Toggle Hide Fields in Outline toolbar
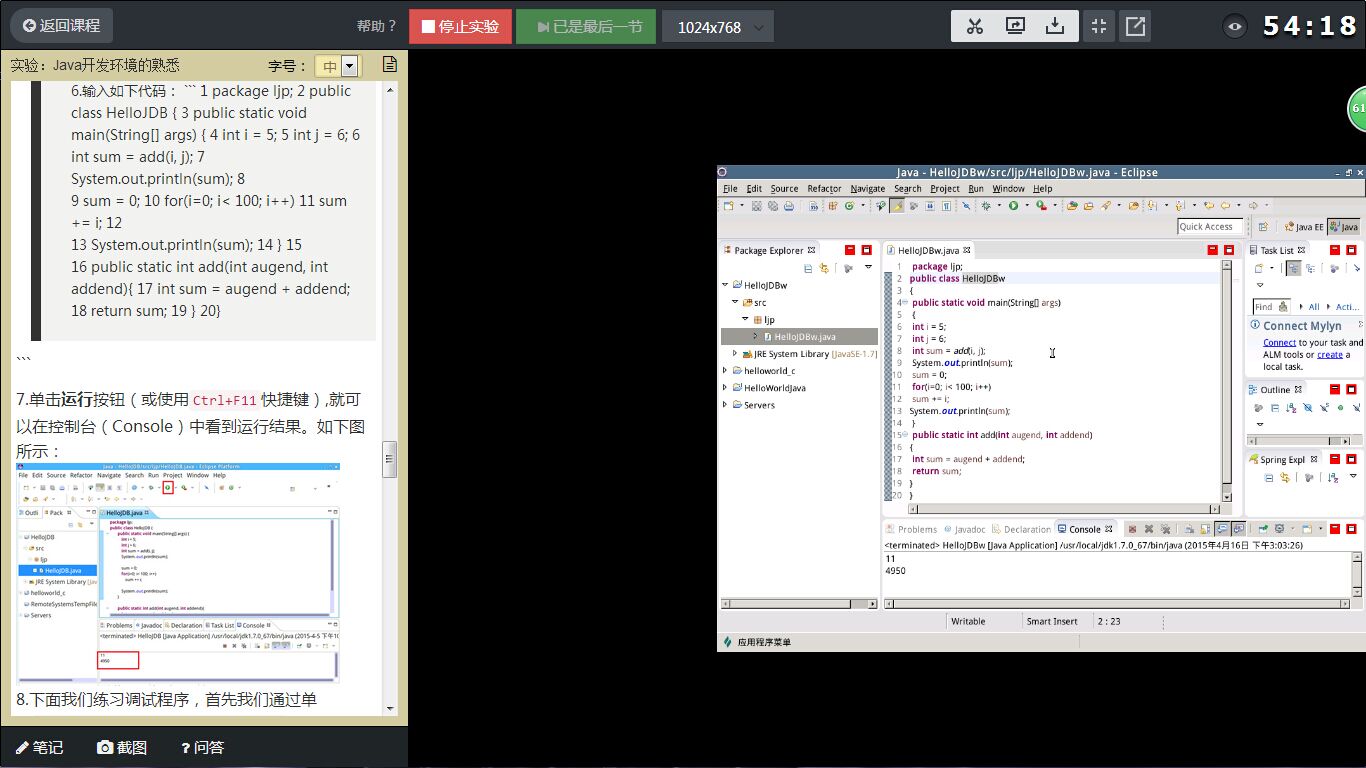 click(x=1307, y=408)
